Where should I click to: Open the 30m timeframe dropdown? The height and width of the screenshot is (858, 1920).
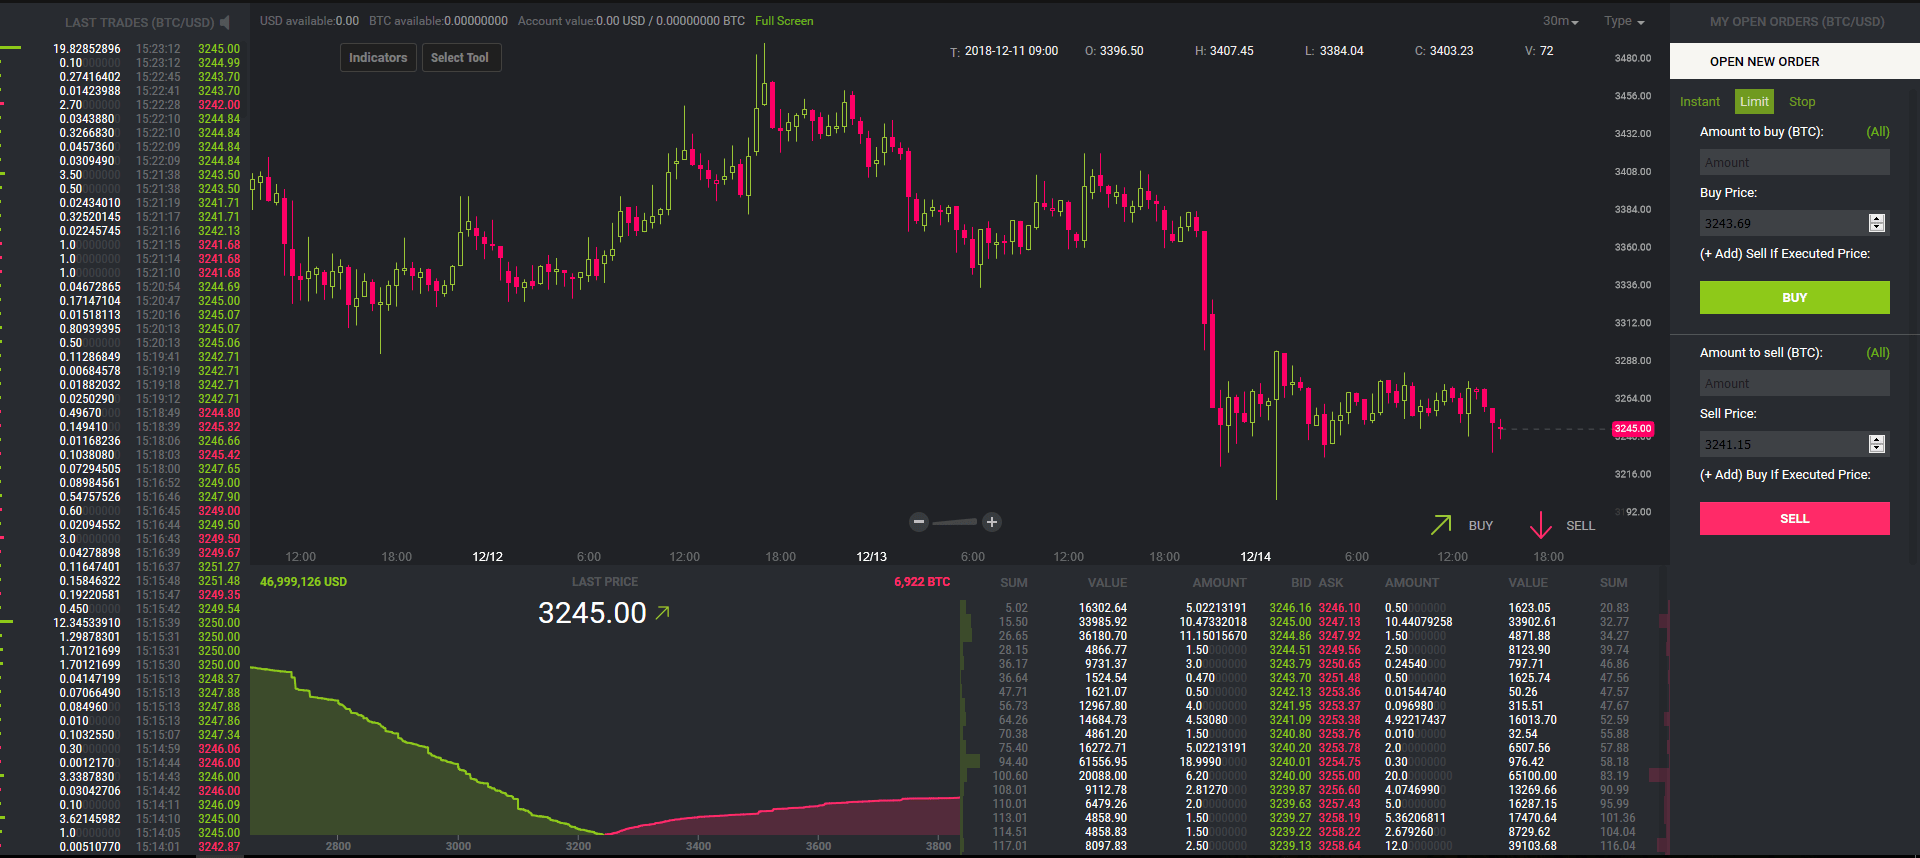[1560, 21]
